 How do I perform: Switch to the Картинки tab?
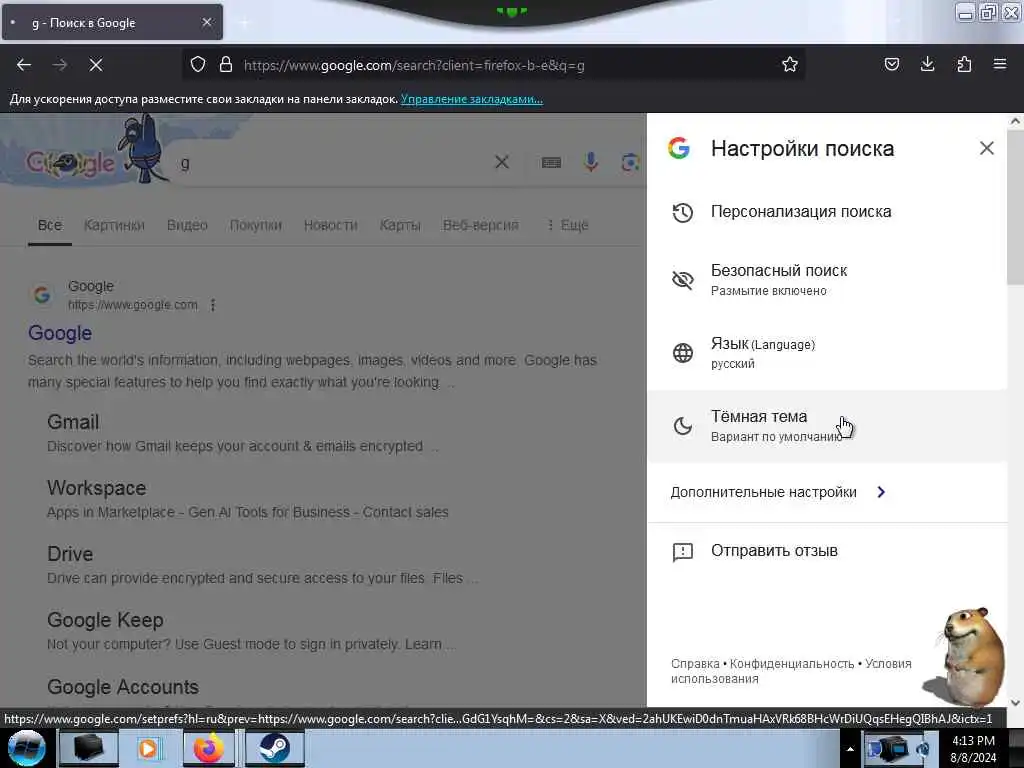pos(114,225)
